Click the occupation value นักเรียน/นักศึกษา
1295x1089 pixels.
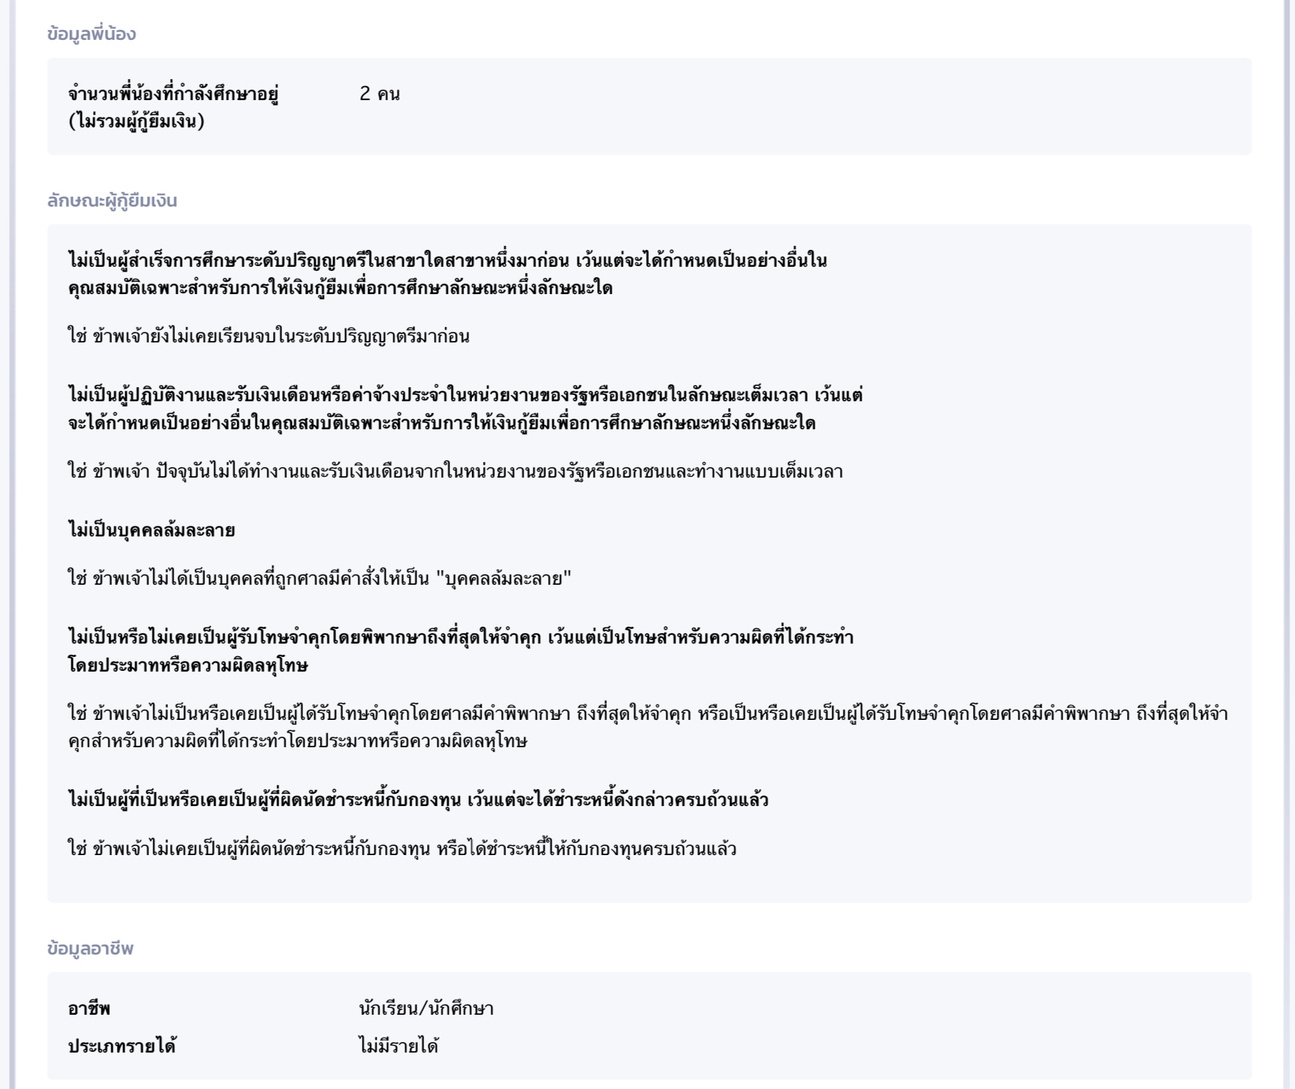(426, 1008)
